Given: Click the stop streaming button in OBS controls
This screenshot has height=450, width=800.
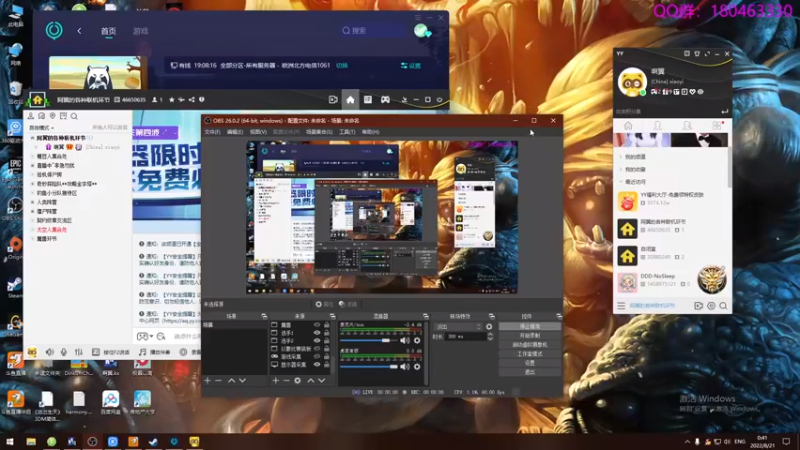Looking at the screenshot, I should point(530,326).
